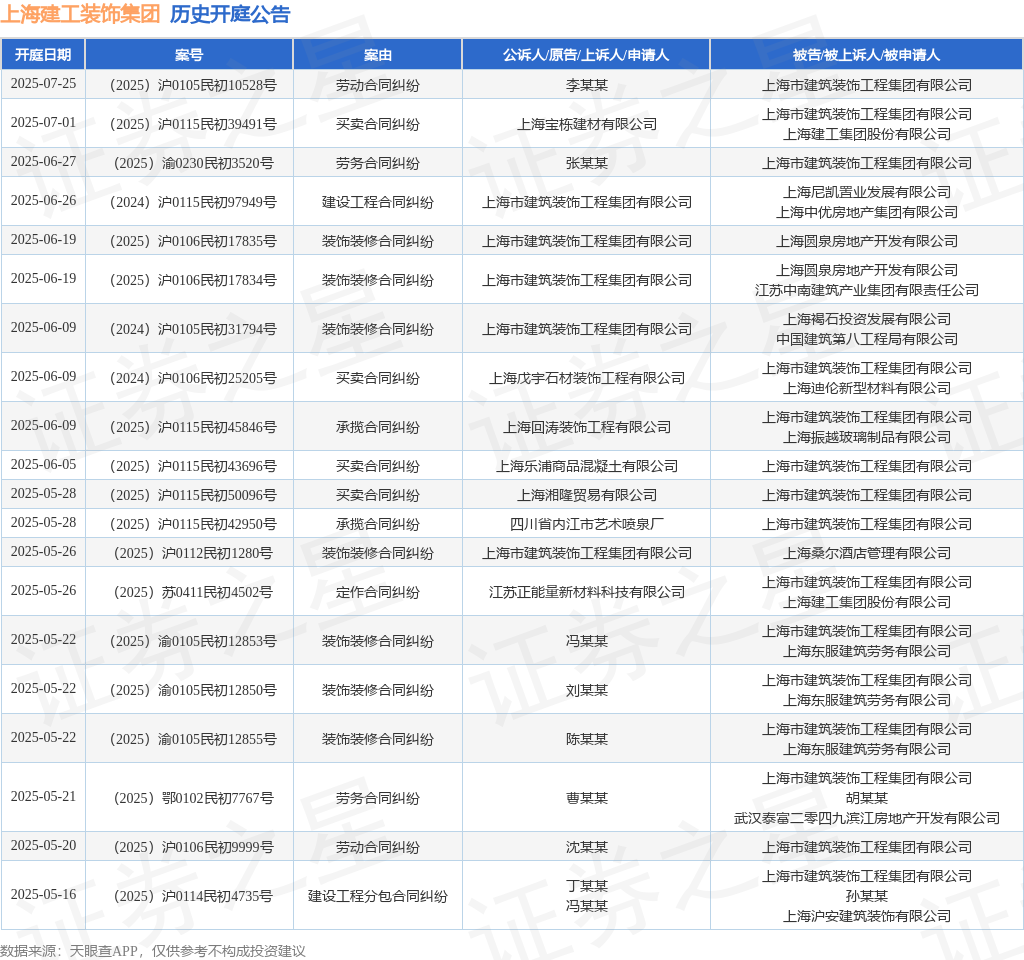Click defendant 上海中优房地产集团有限公司
The height and width of the screenshot is (960, 1024).
pyautogui.click(x=867, y=212)
